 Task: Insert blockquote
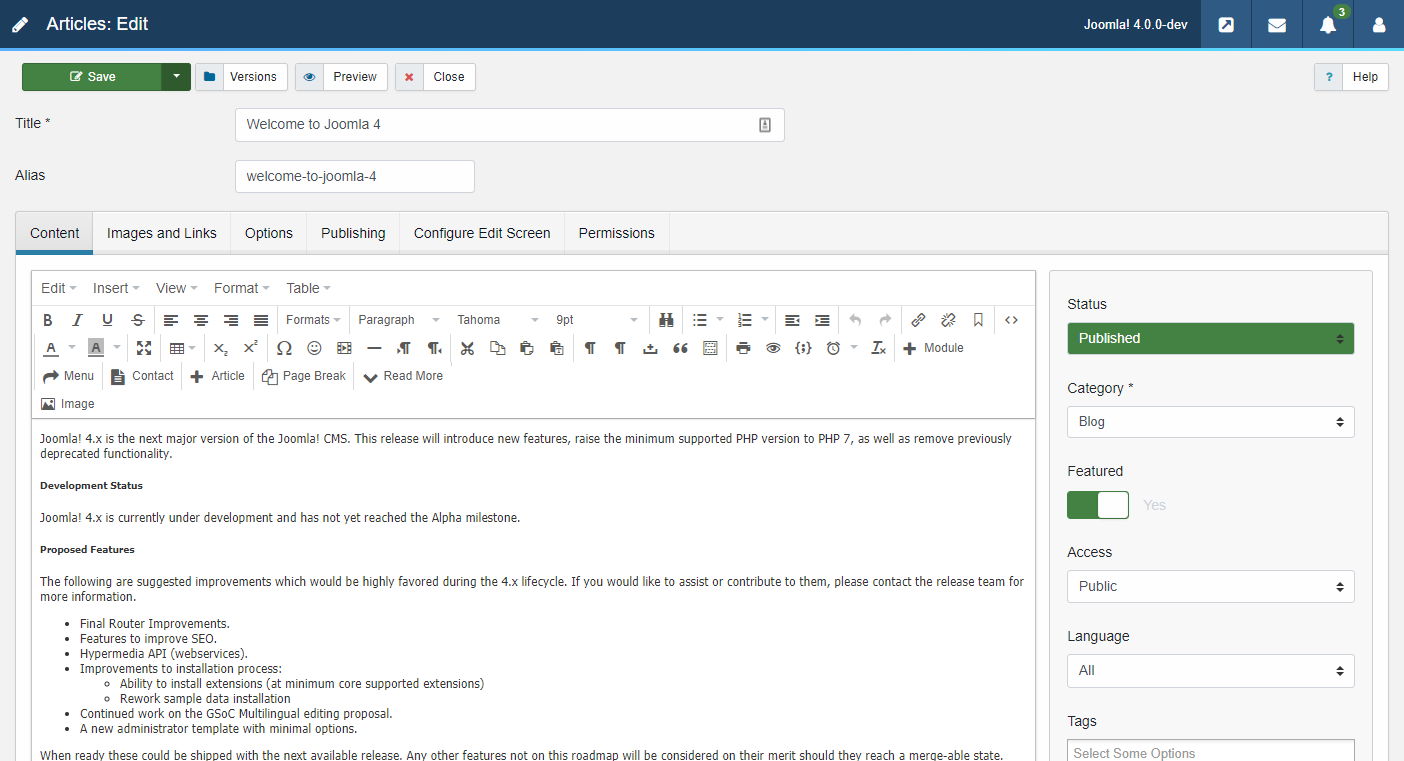[x=680, y=348]
